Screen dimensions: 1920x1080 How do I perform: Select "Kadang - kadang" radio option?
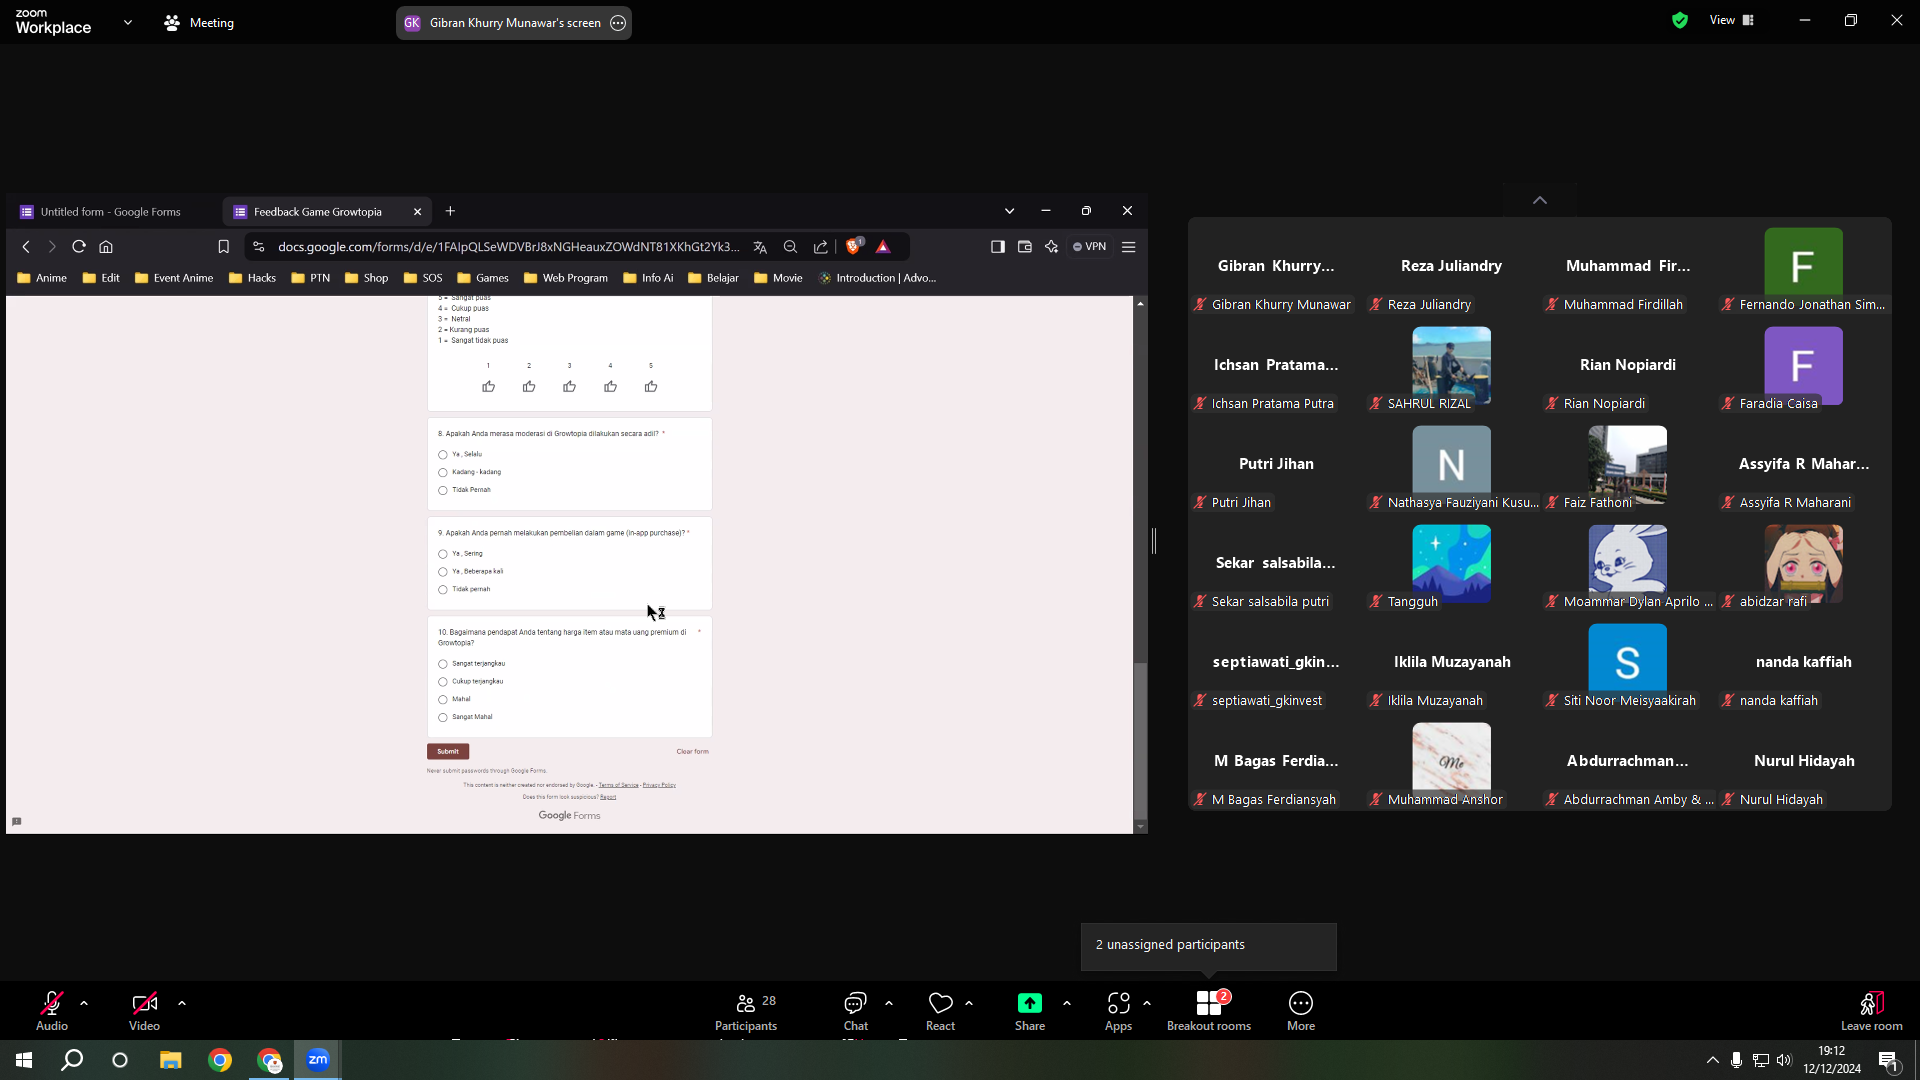click(x=443, y=473)
